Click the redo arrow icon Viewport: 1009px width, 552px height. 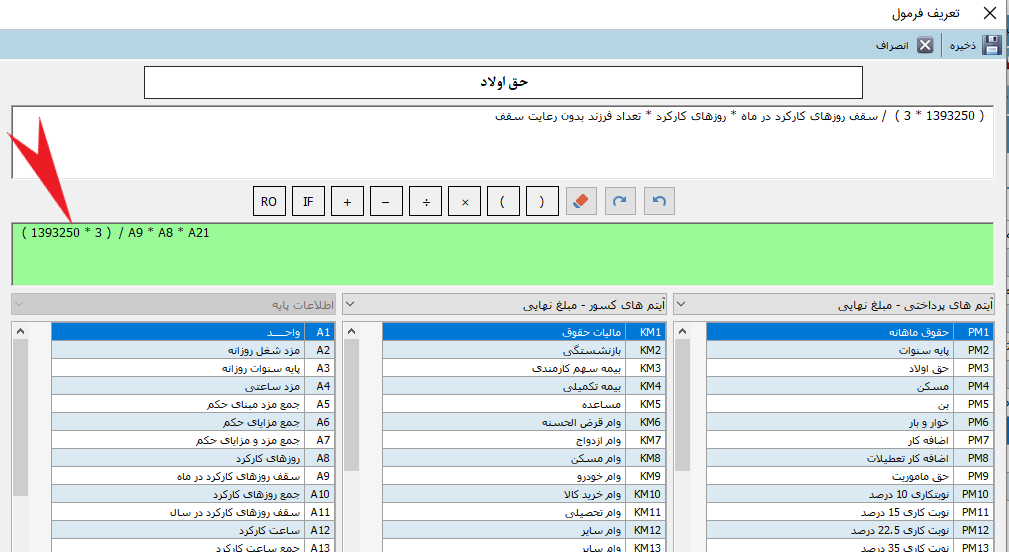click(620, 202)
